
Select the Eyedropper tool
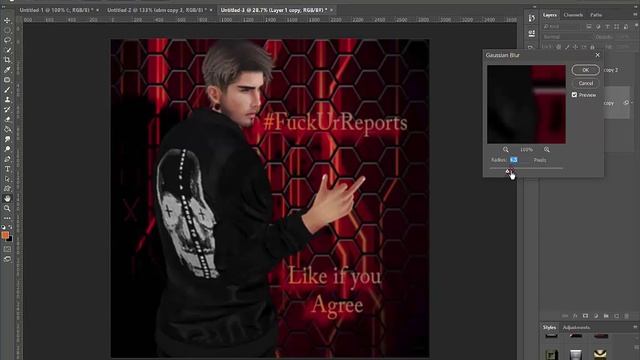(x=7, y=70)
